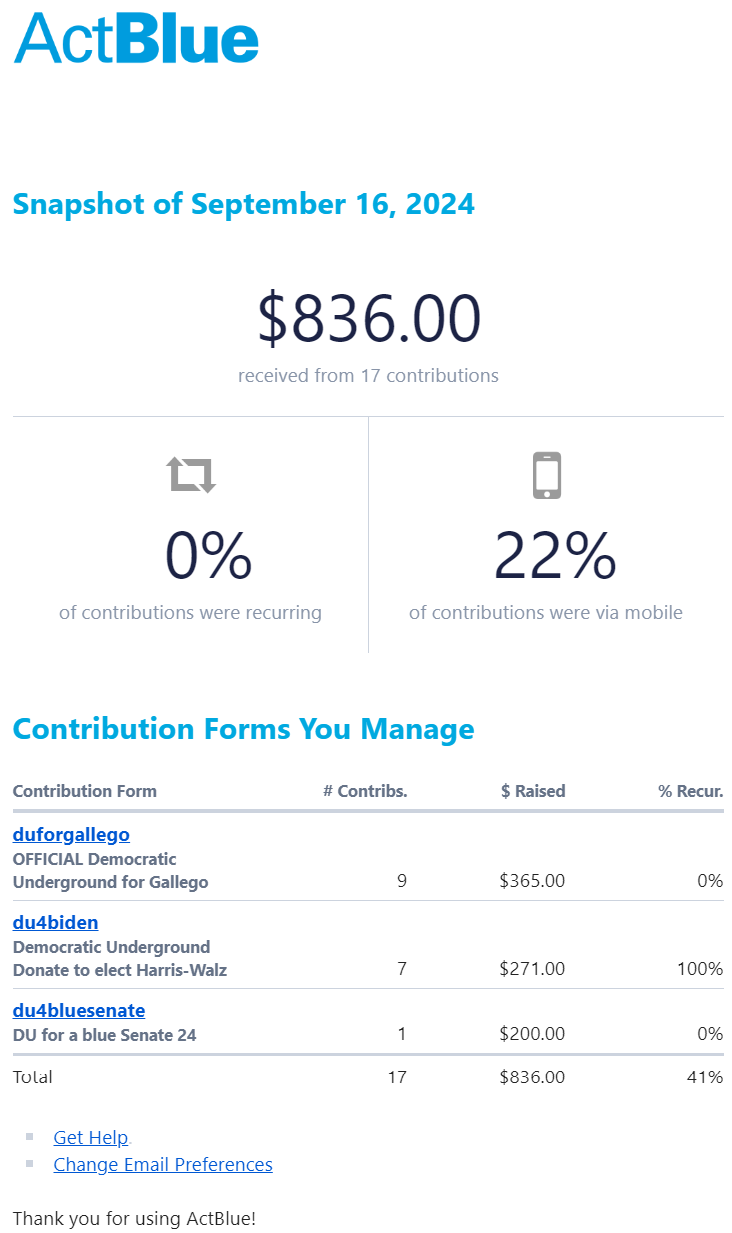The height and width of the screenshot is (1233, 732).
Task: Click the ActBlue logo
Action: 136,39
